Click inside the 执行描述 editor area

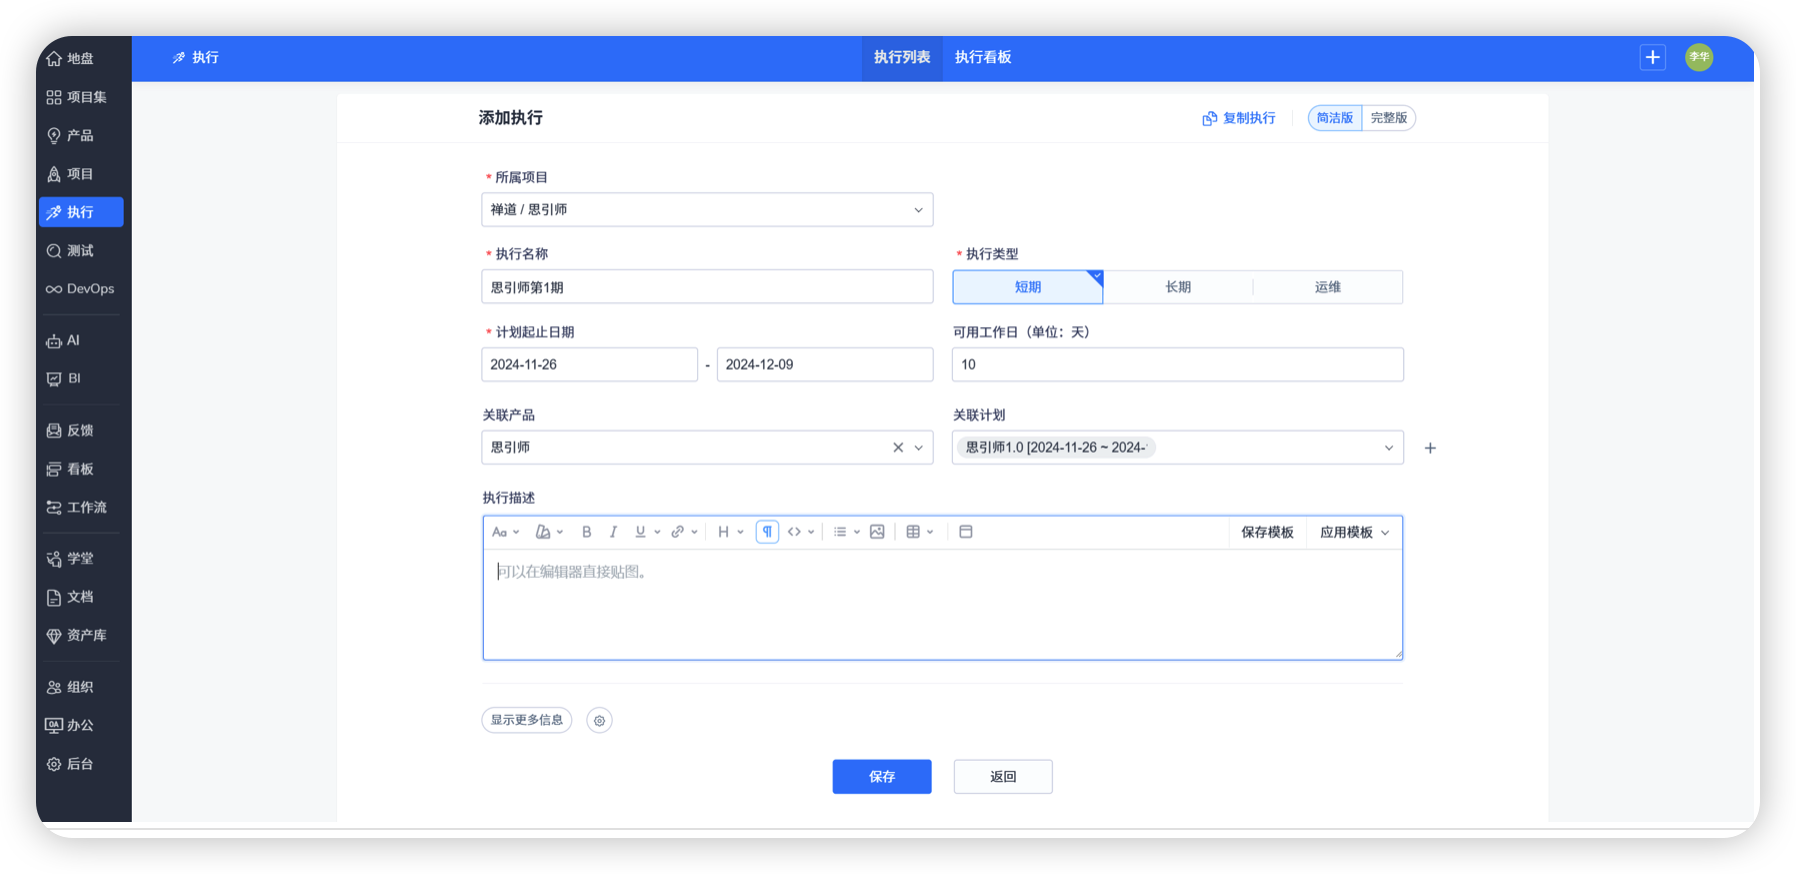tap(942, 604)
